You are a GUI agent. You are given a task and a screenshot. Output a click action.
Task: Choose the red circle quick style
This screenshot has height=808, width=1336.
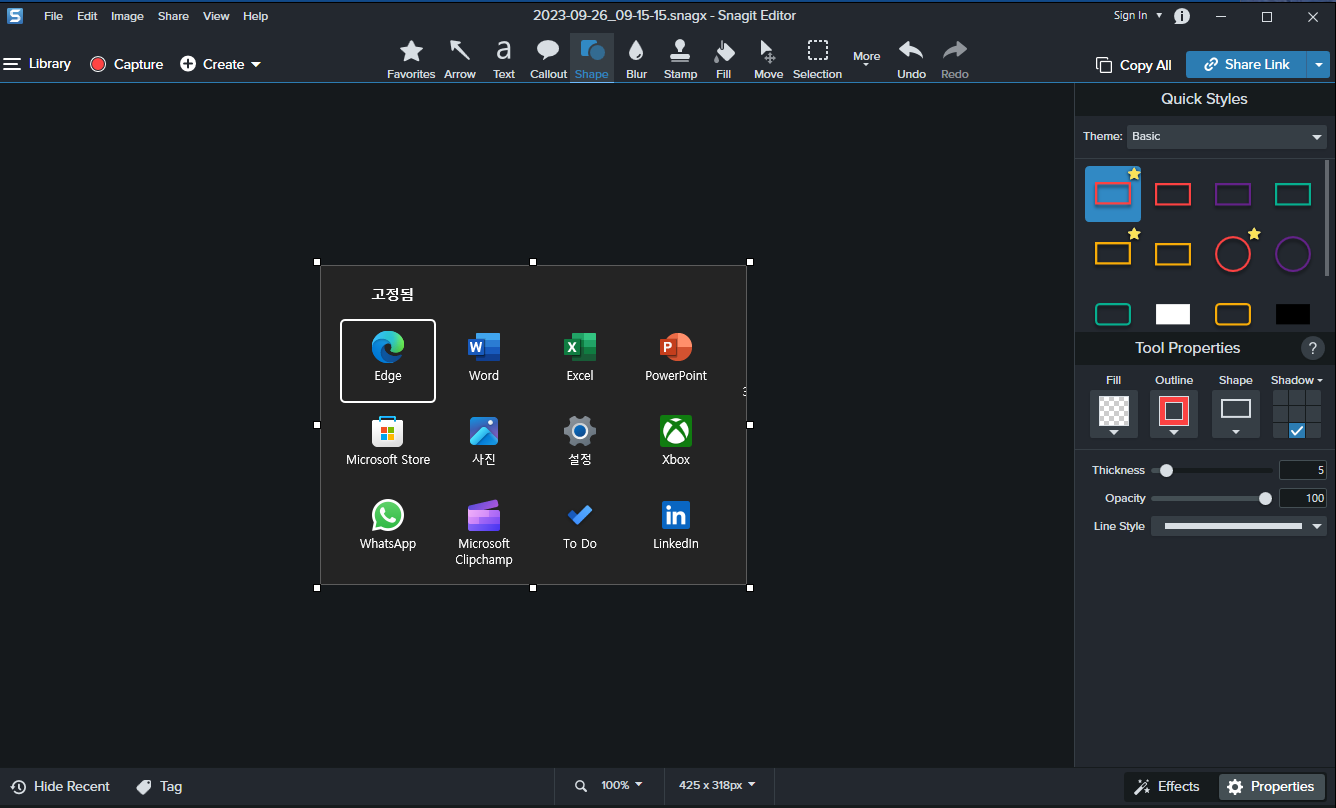click(x=1233, y=254)
